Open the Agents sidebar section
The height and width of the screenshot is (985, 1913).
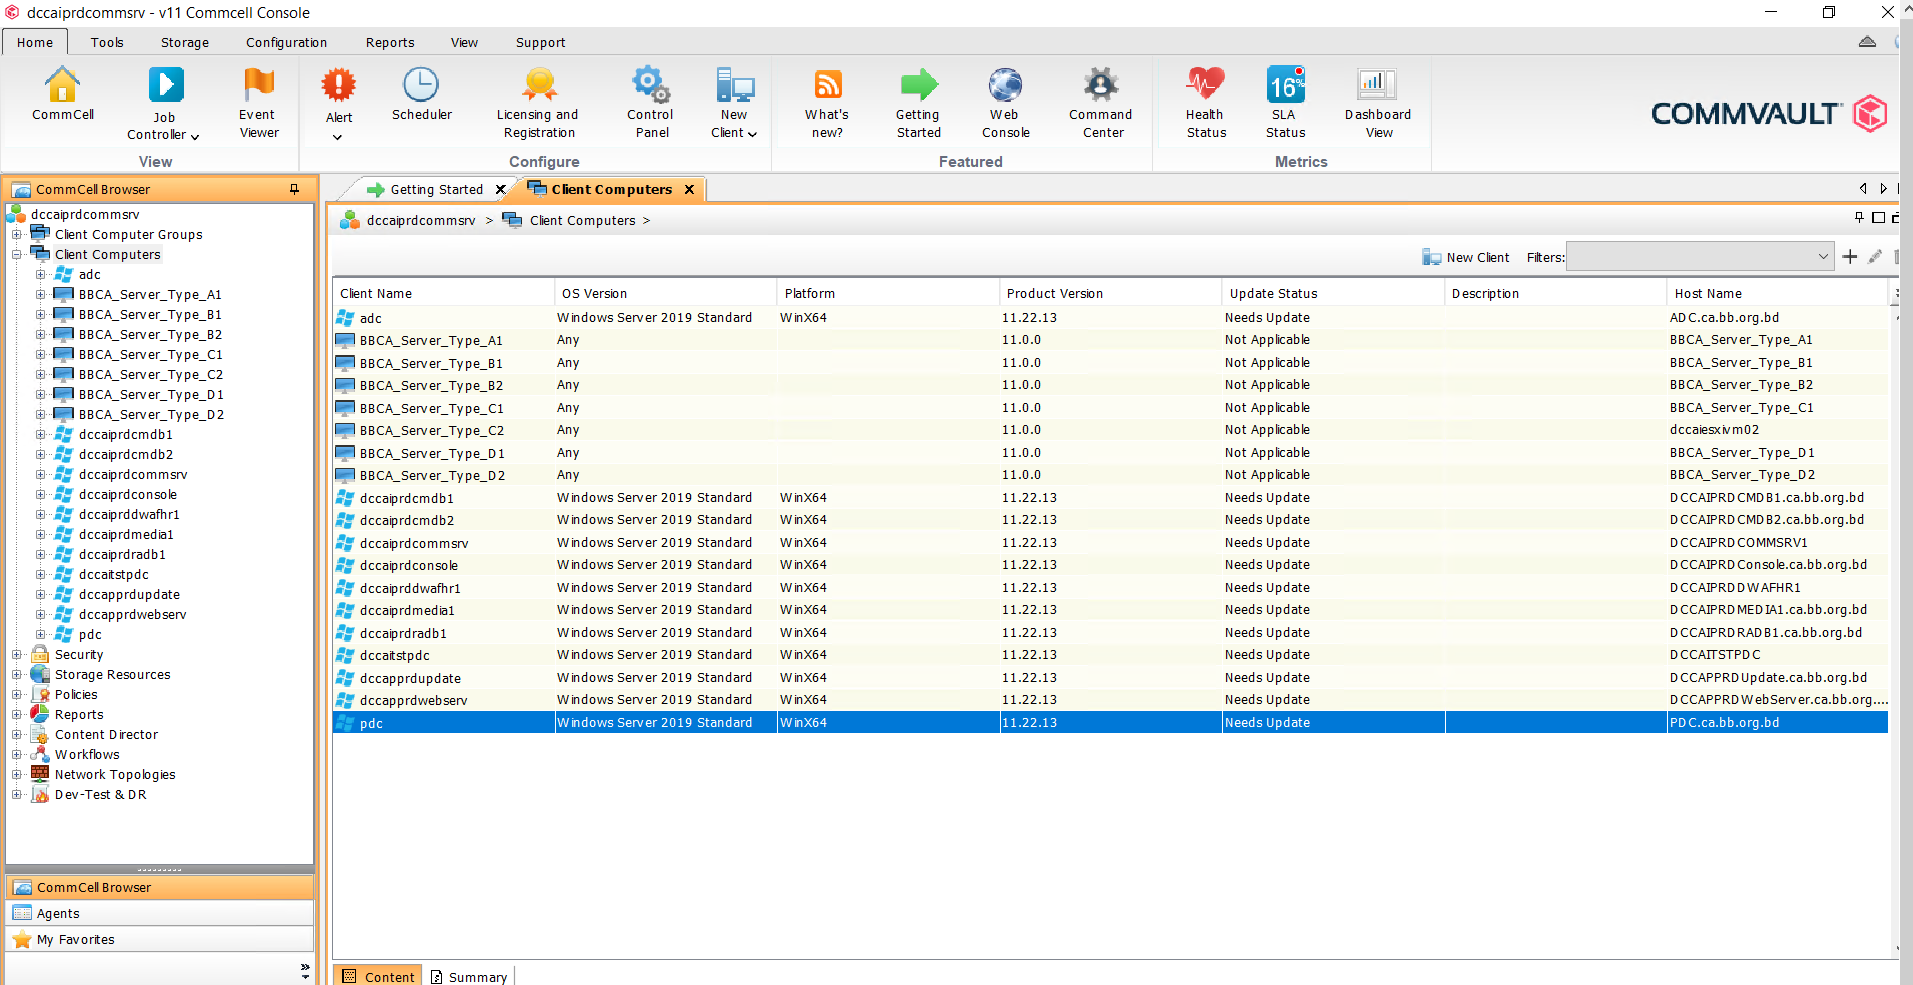pos(160,913)
